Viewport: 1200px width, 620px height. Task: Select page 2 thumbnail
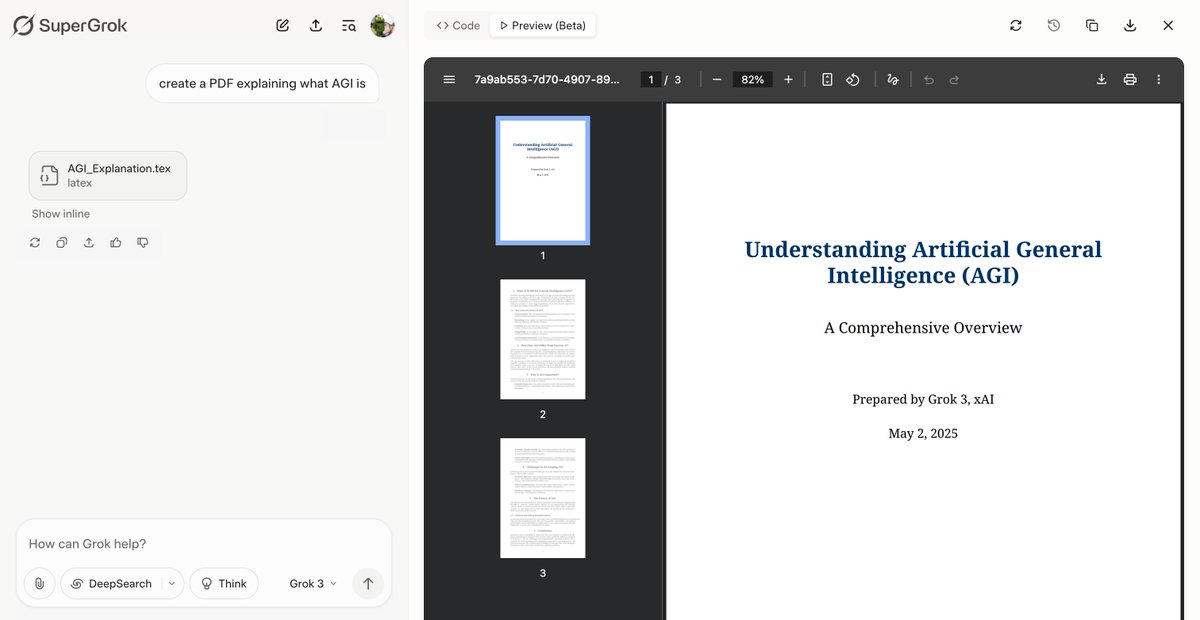pyautogui.click(x=543, y=339)
